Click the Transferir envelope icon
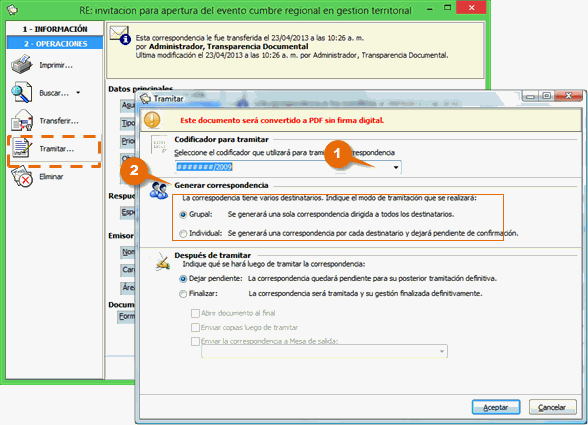Viewport: 588px width, 425px height. point(22,120)
